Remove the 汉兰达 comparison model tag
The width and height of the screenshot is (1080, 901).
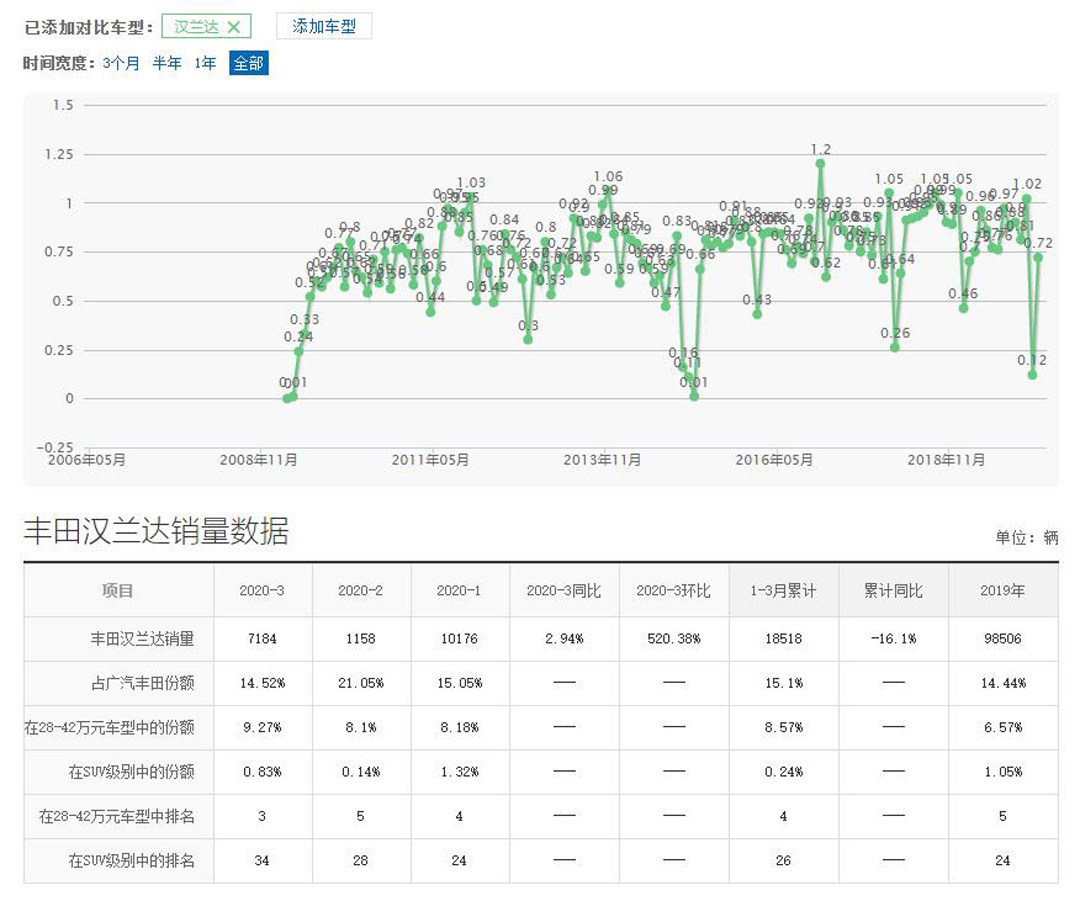click(233, 27)
